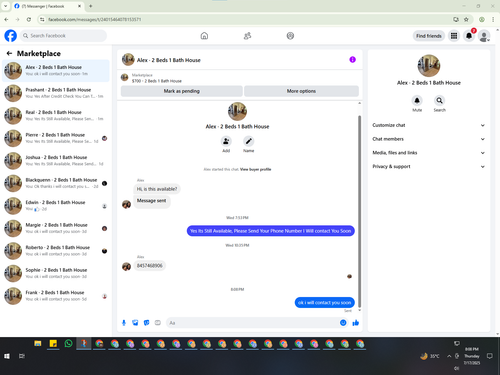This screenshot has width=500, height=375.
Task: Open a new browser tab
Action: point(90,6)
